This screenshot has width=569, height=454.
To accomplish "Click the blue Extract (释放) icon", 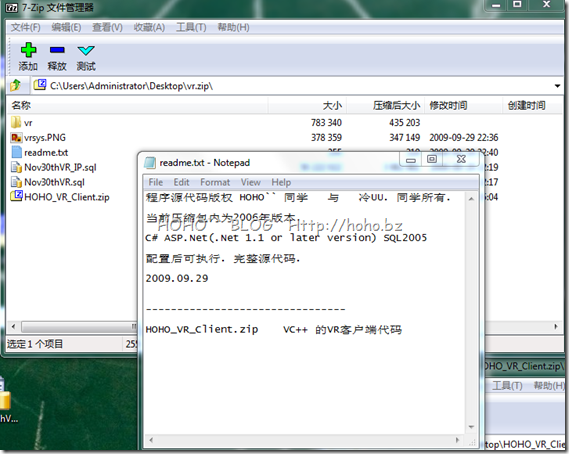I will (57, 50).
